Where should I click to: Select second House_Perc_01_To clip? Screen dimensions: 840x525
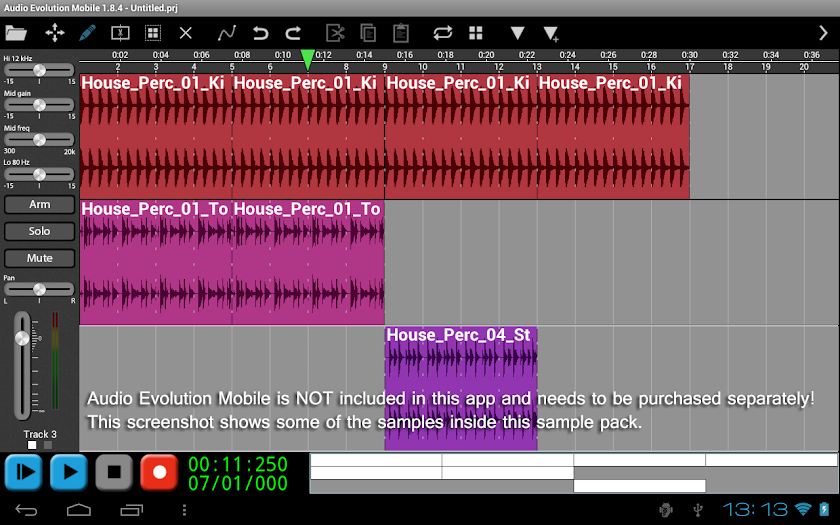(308, 262)
